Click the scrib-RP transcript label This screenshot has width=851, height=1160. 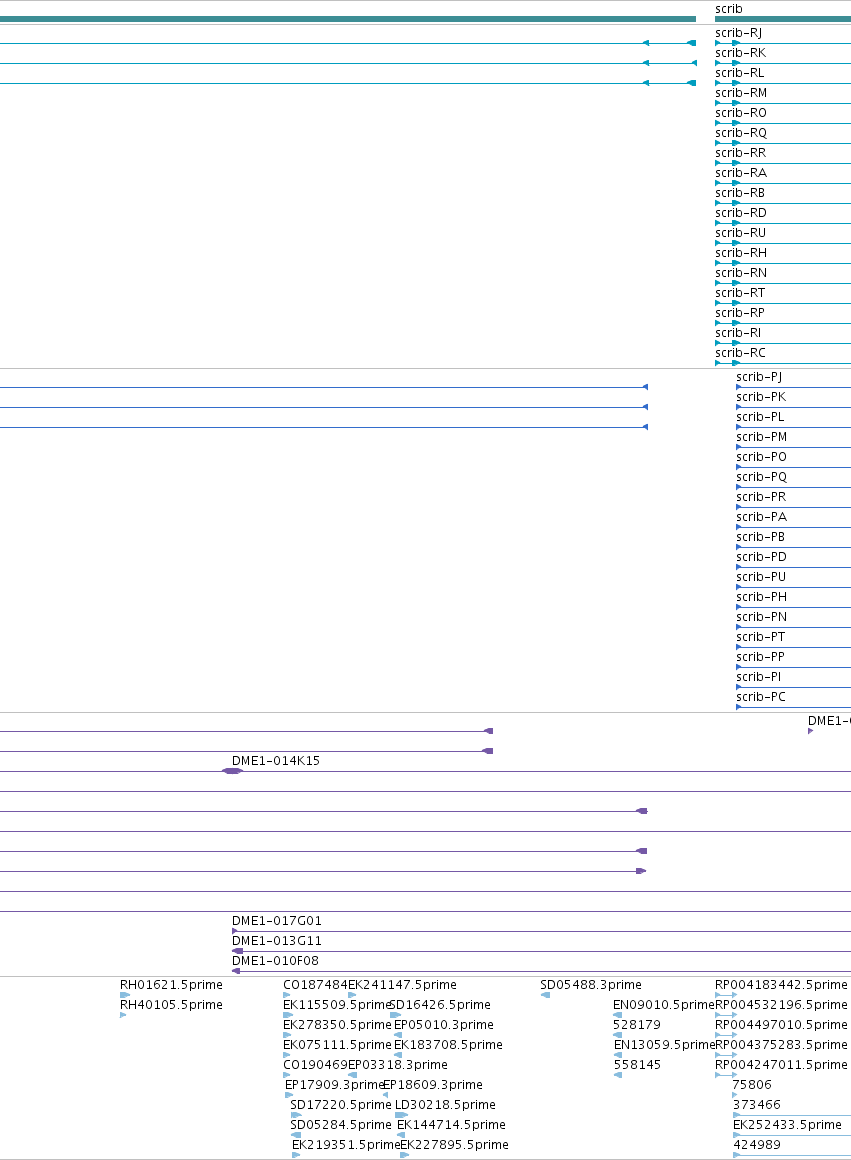(740, 312)
